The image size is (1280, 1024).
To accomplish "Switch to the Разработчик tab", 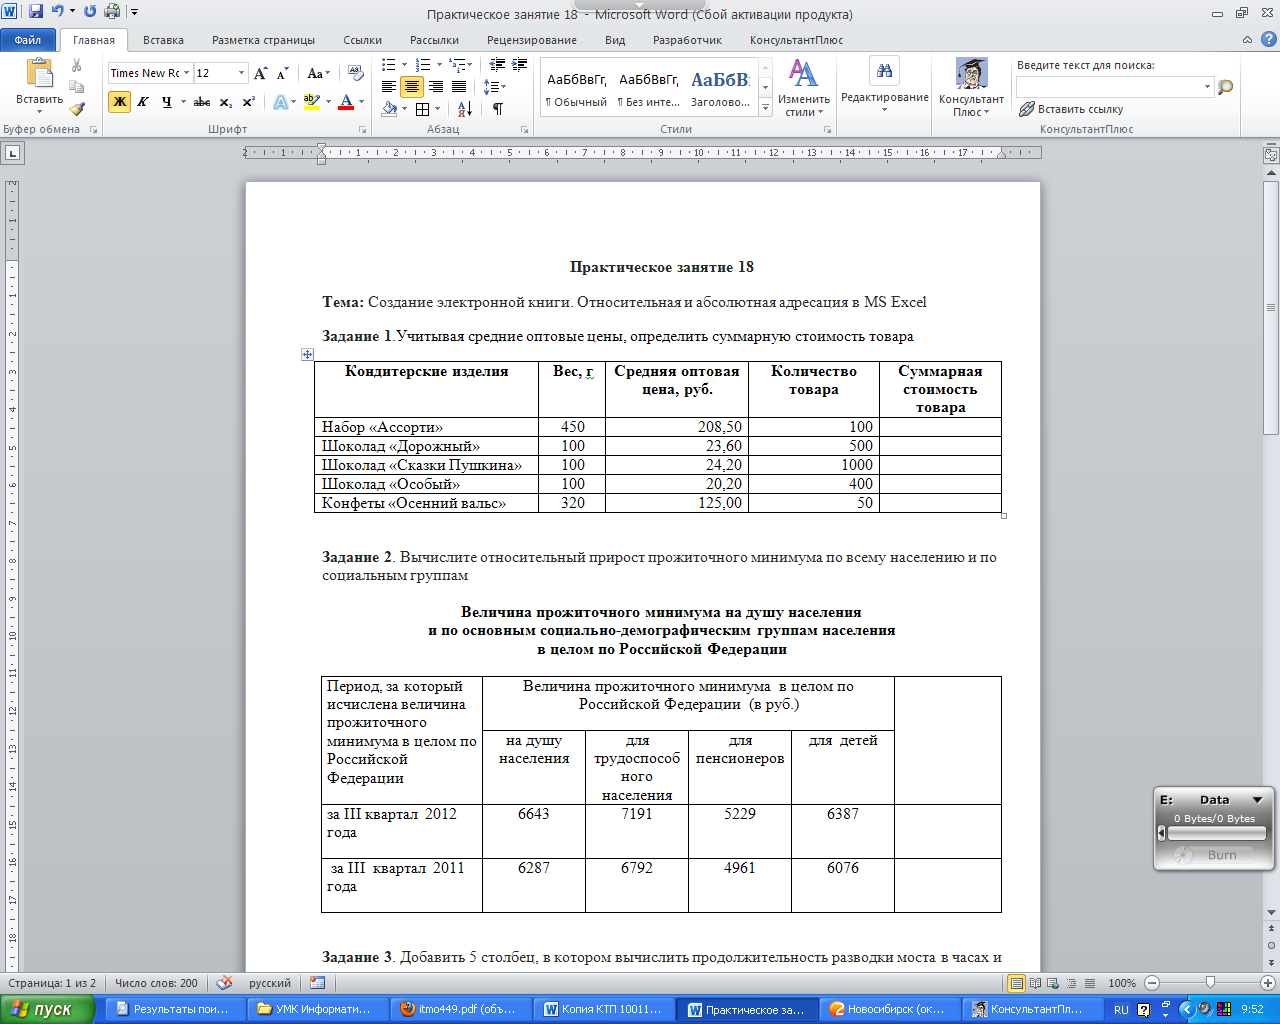I will (687, 40).
